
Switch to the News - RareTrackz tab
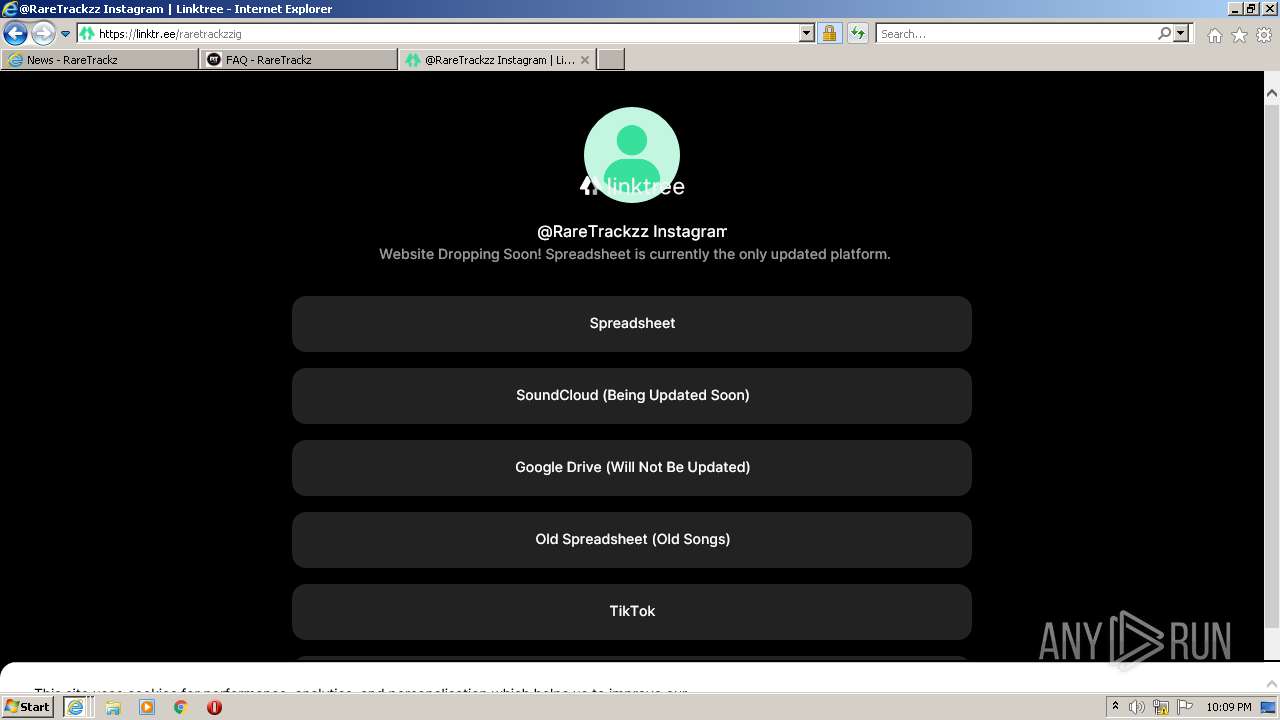pos(100,60)
